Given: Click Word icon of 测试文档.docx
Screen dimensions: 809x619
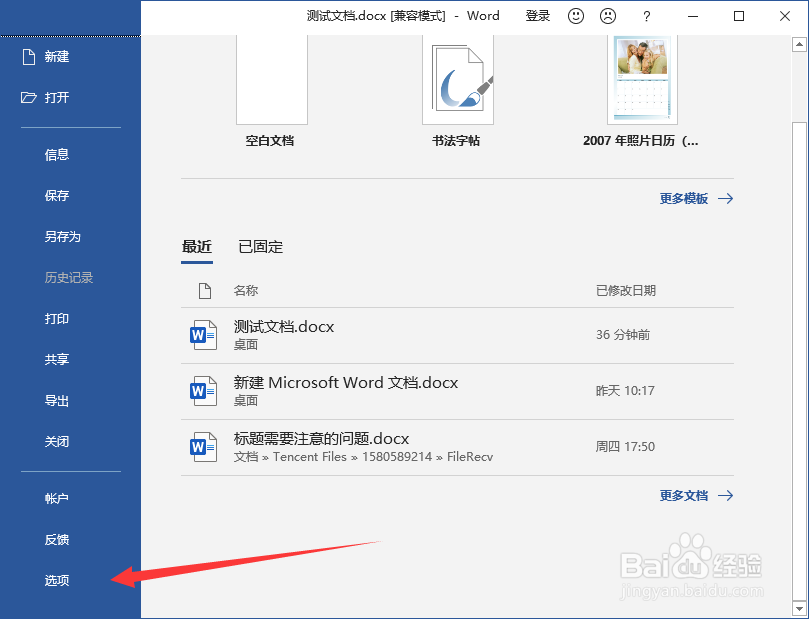Looking at the screenshot, I should 203,335.
